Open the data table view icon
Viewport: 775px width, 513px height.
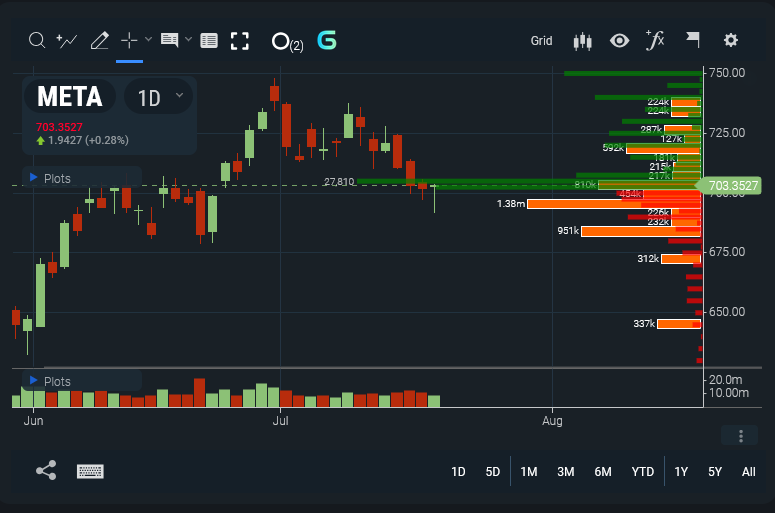[x=209, y=41]
